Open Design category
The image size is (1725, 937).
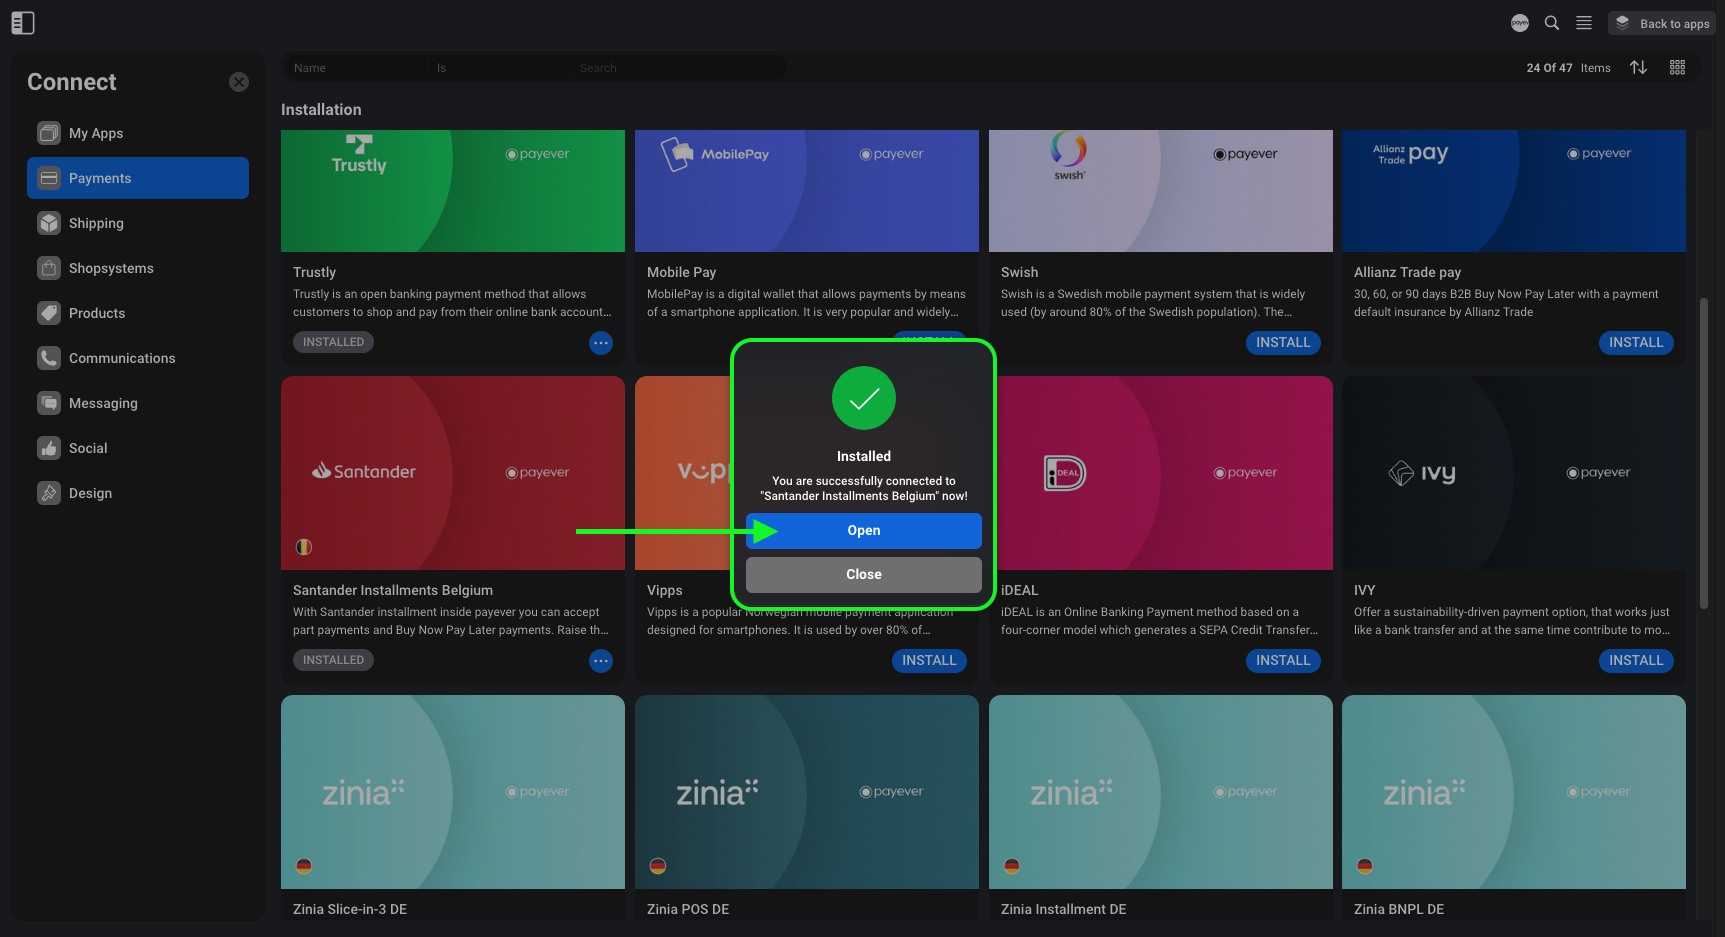(x=138, y=493)
